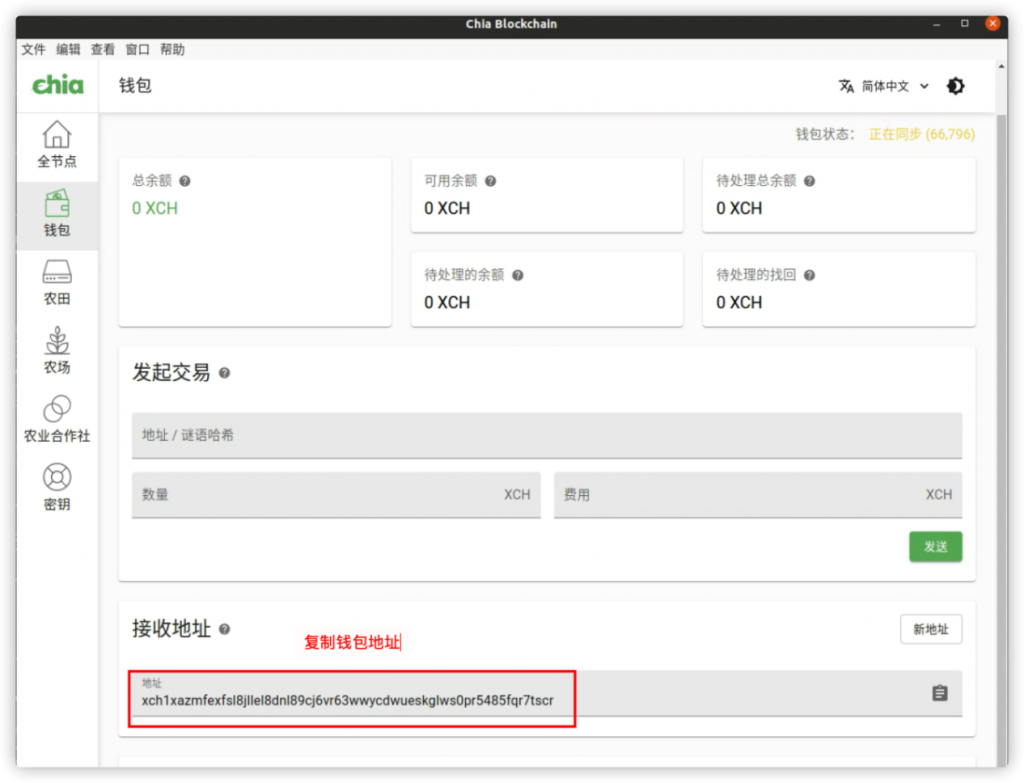Click help icon next to 总余额
1024x783 pixels.
(184, 181)
